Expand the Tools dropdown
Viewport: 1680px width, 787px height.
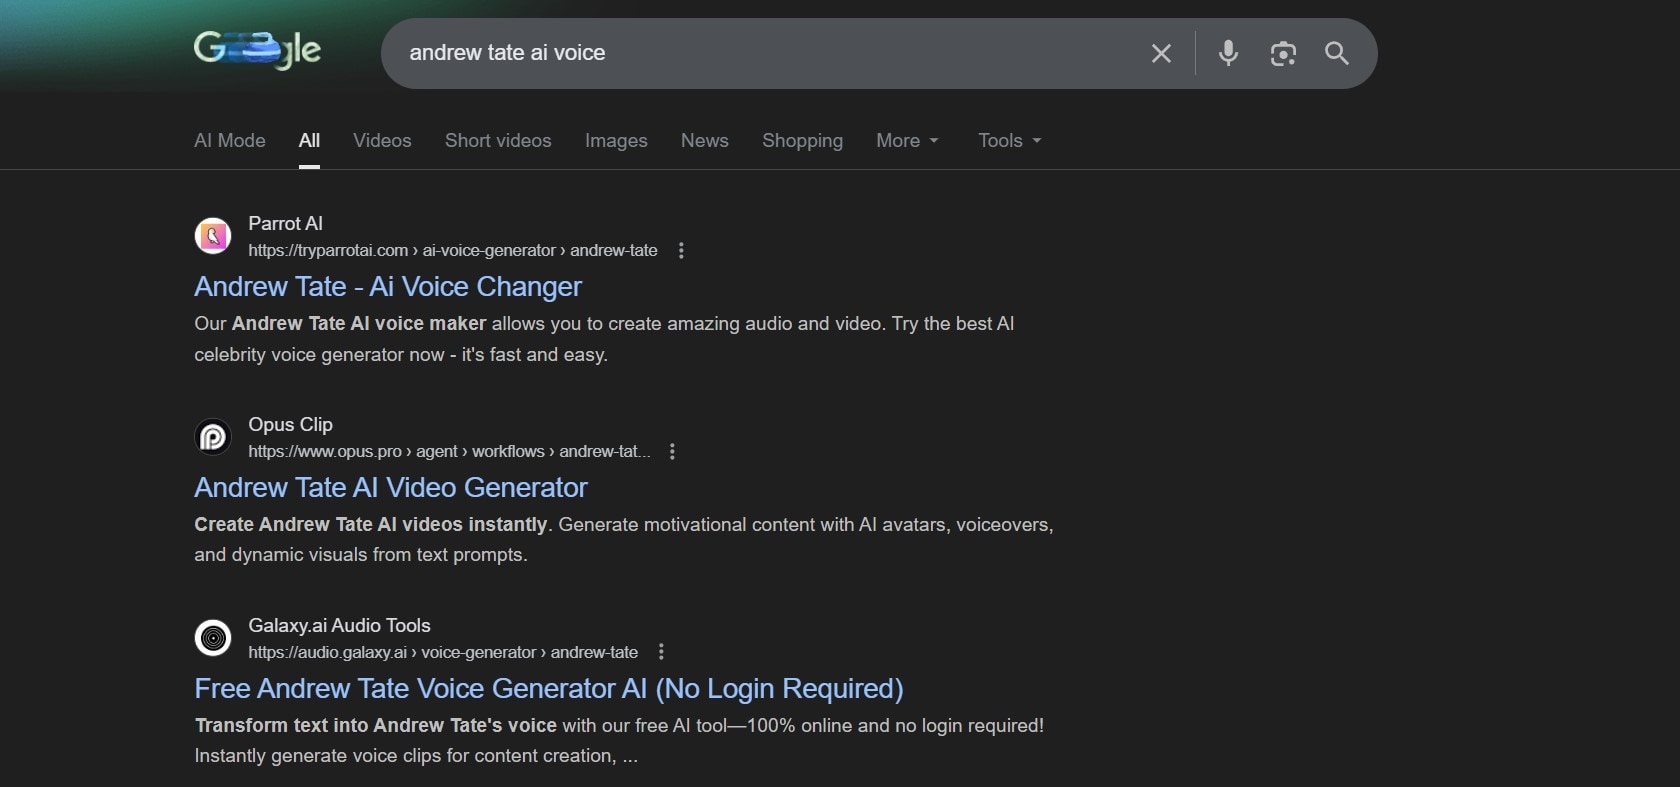pos(1009,141)
